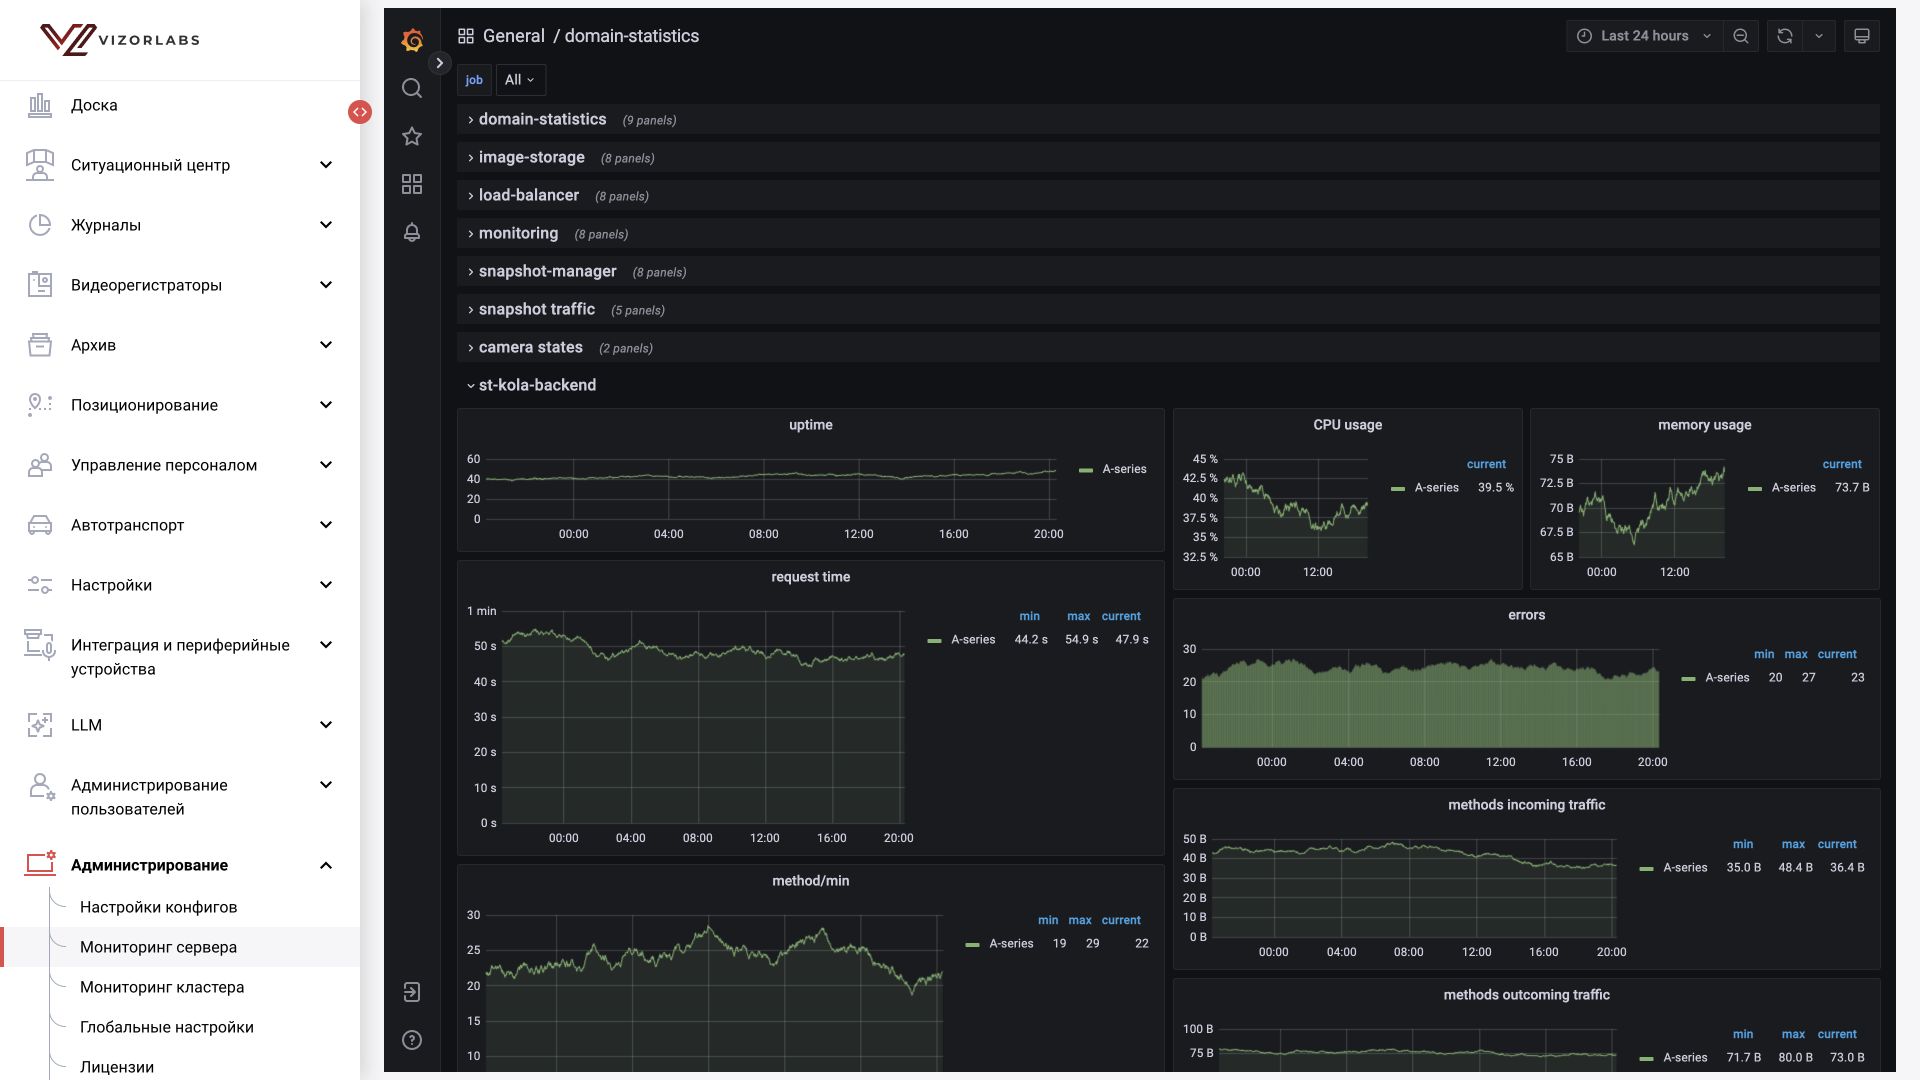1920x1080 pixels.
Task: Open Grafana search magnifier icon
Action: (412, 88)
